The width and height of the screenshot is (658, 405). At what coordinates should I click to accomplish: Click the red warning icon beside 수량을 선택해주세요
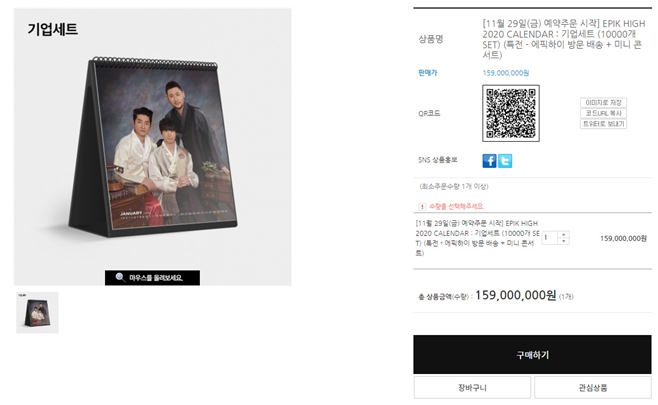click(422, 206)
